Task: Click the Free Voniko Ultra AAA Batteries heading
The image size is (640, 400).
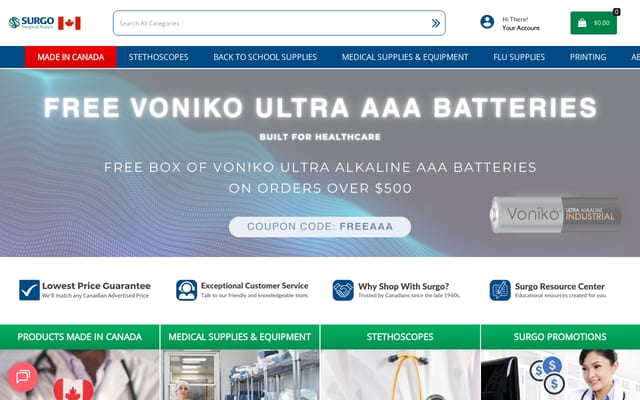Action: pos(320,108)
